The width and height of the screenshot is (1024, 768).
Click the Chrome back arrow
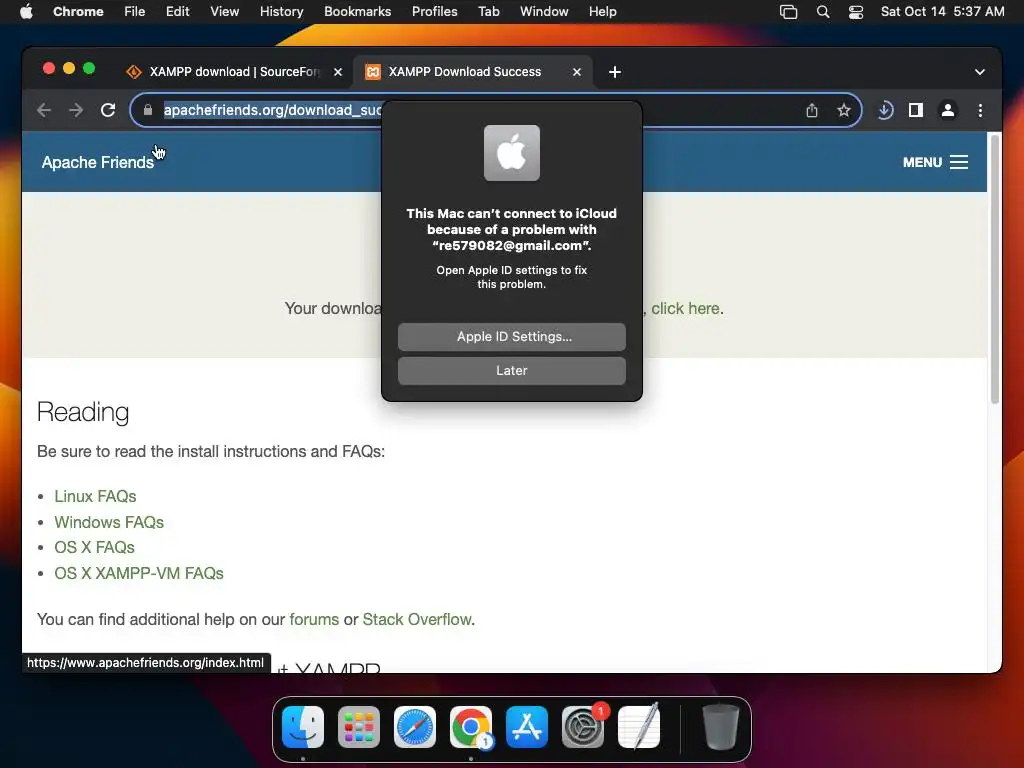coord(44,110)
